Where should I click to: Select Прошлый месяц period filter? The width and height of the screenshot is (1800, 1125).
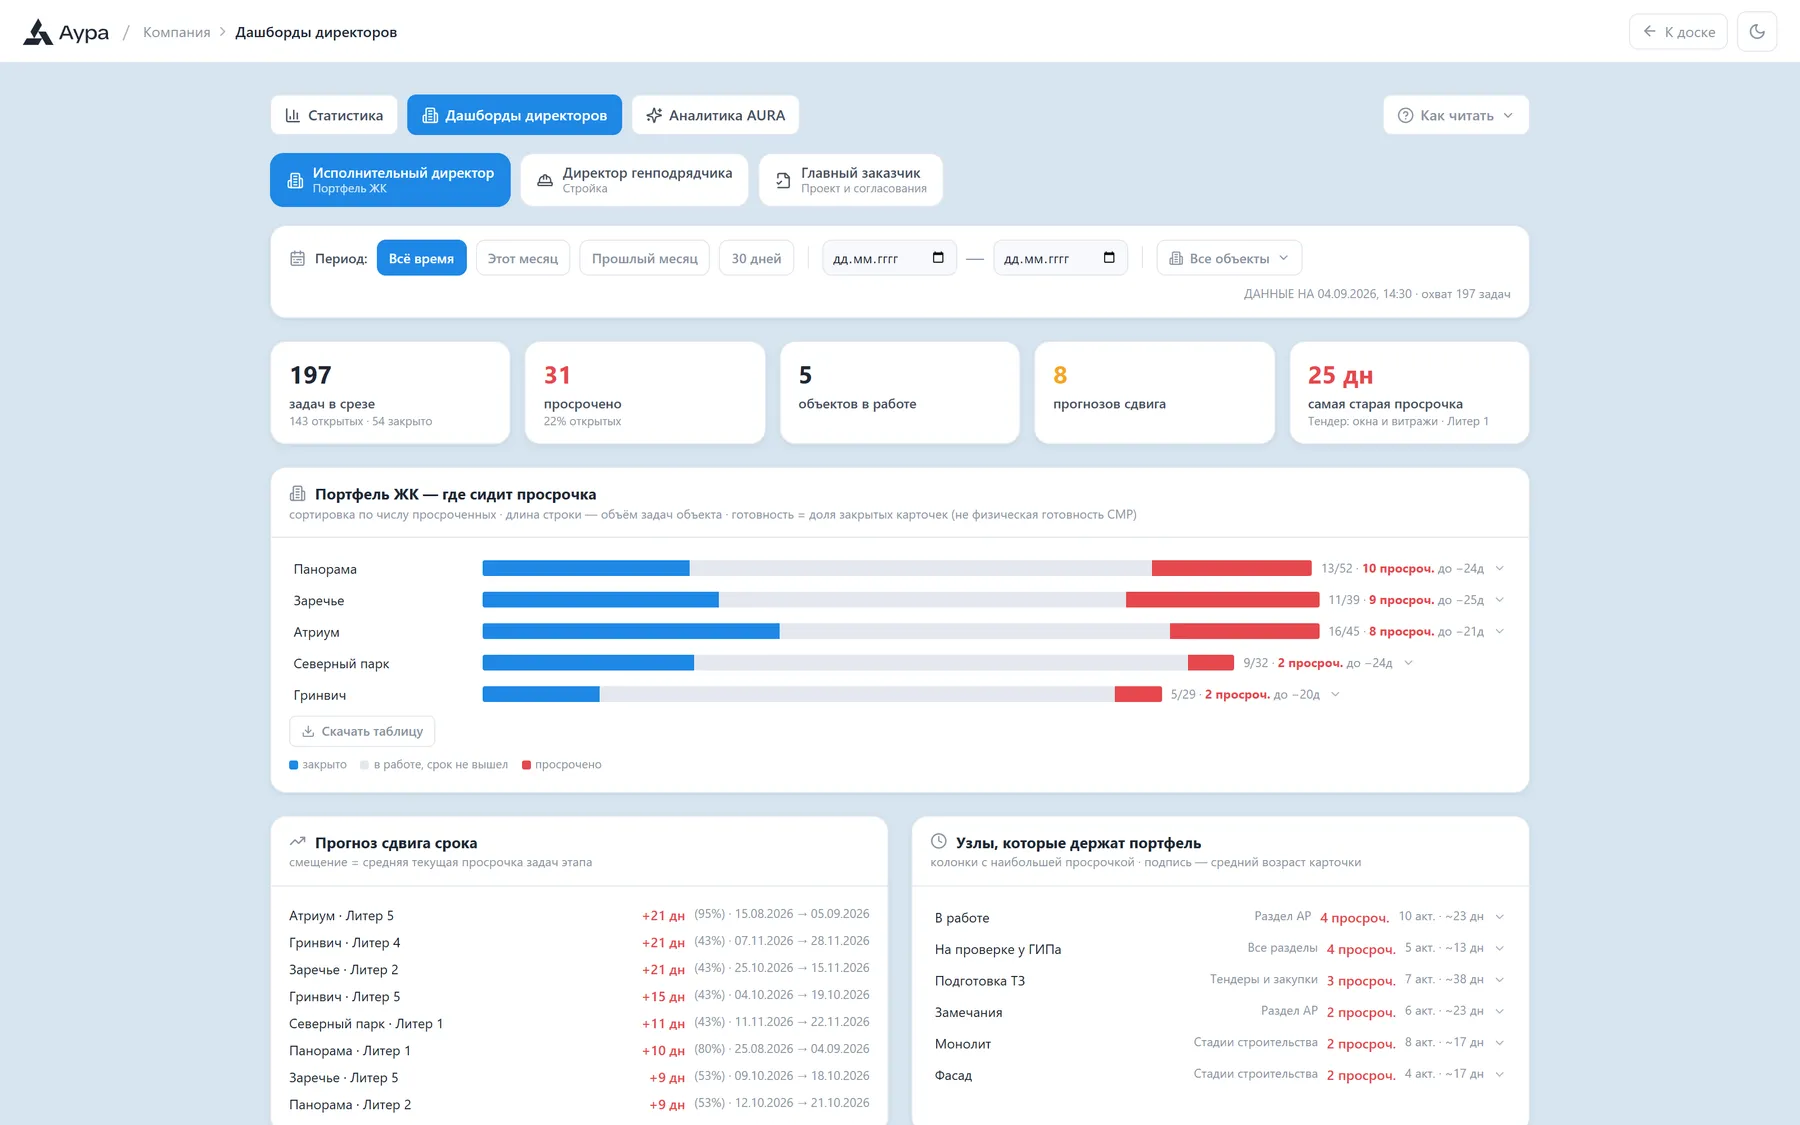(x=645, y=258)
